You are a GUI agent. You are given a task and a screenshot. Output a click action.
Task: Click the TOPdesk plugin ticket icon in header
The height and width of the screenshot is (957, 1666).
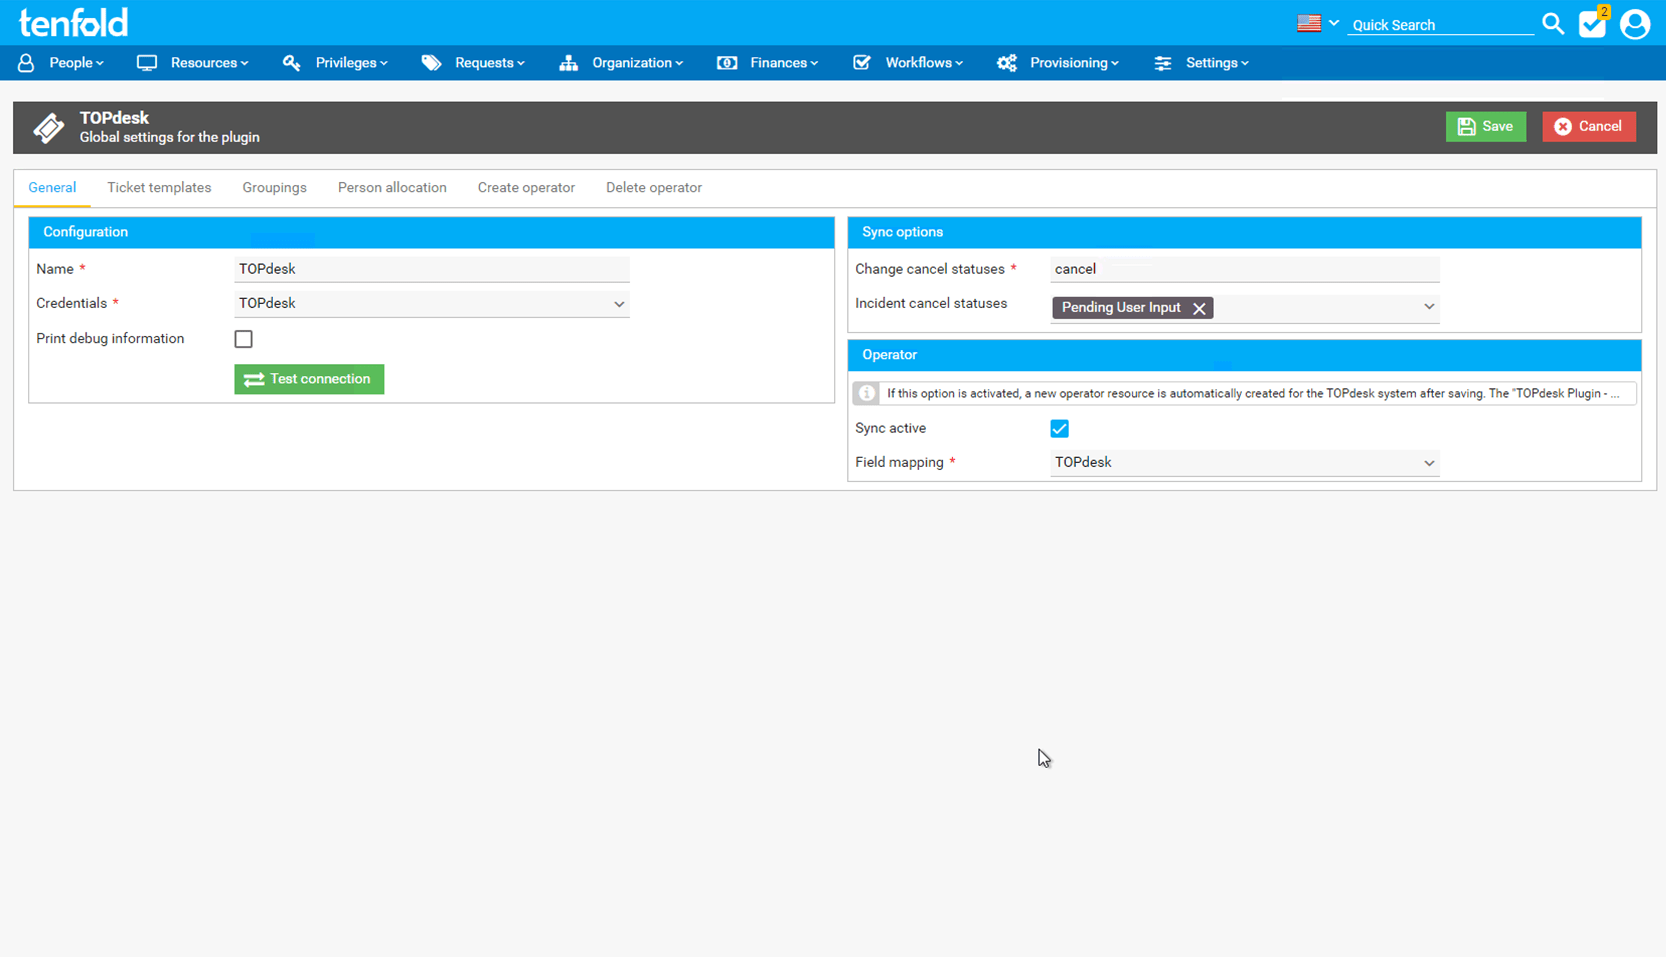pyautogui.click(x=48, y=127)
